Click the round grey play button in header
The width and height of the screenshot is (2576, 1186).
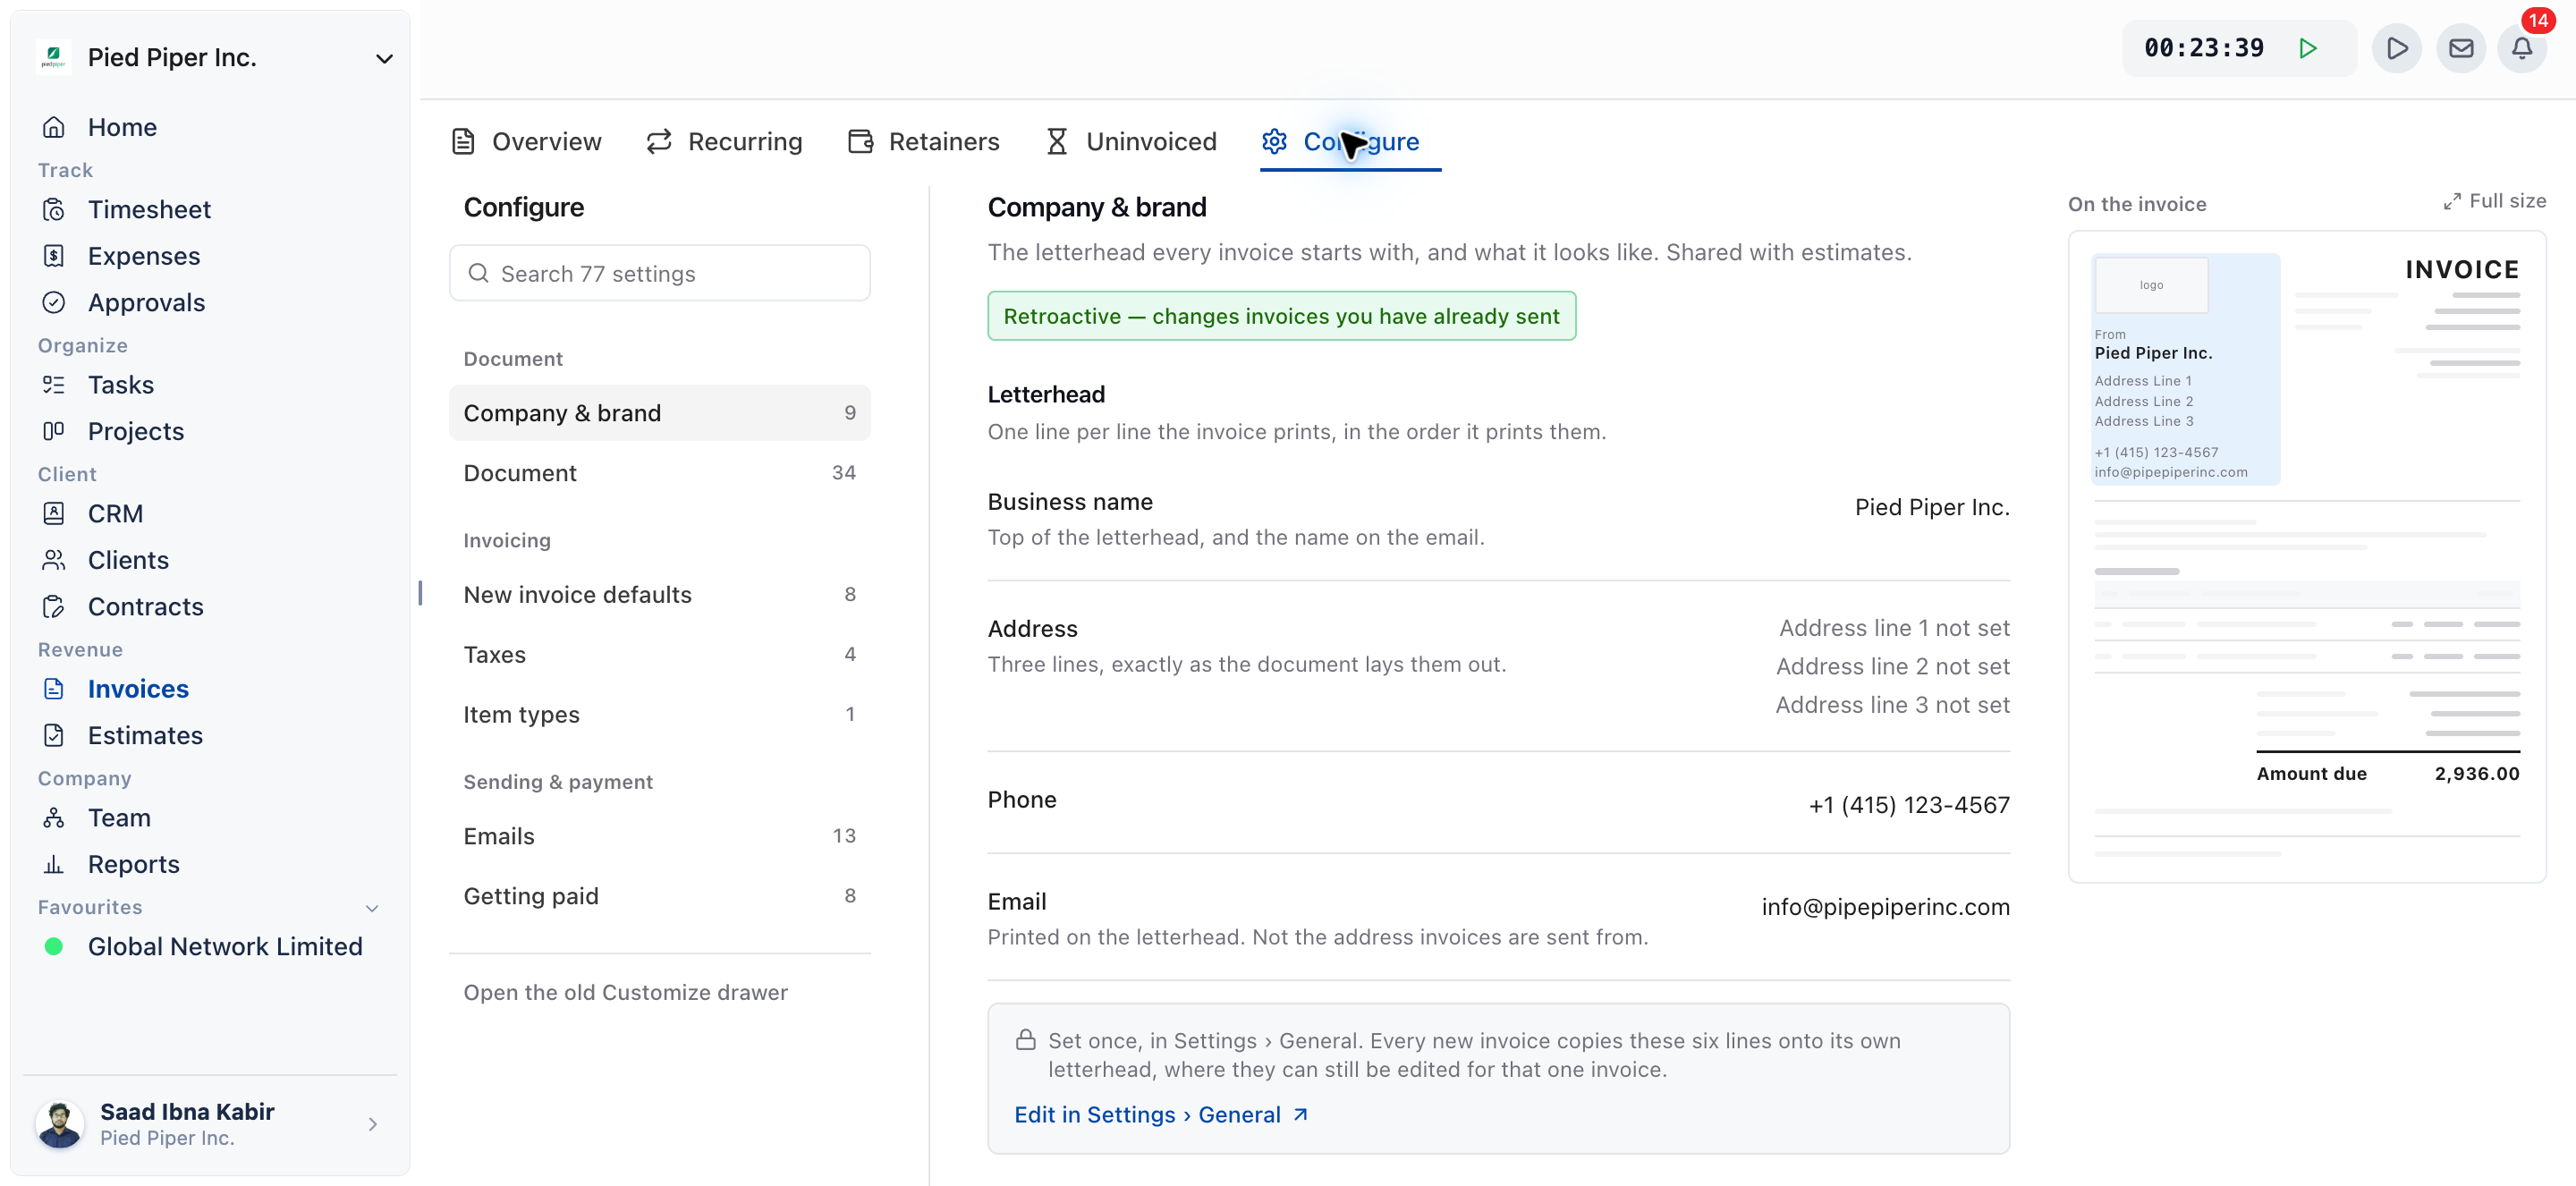coord(2397,48)
